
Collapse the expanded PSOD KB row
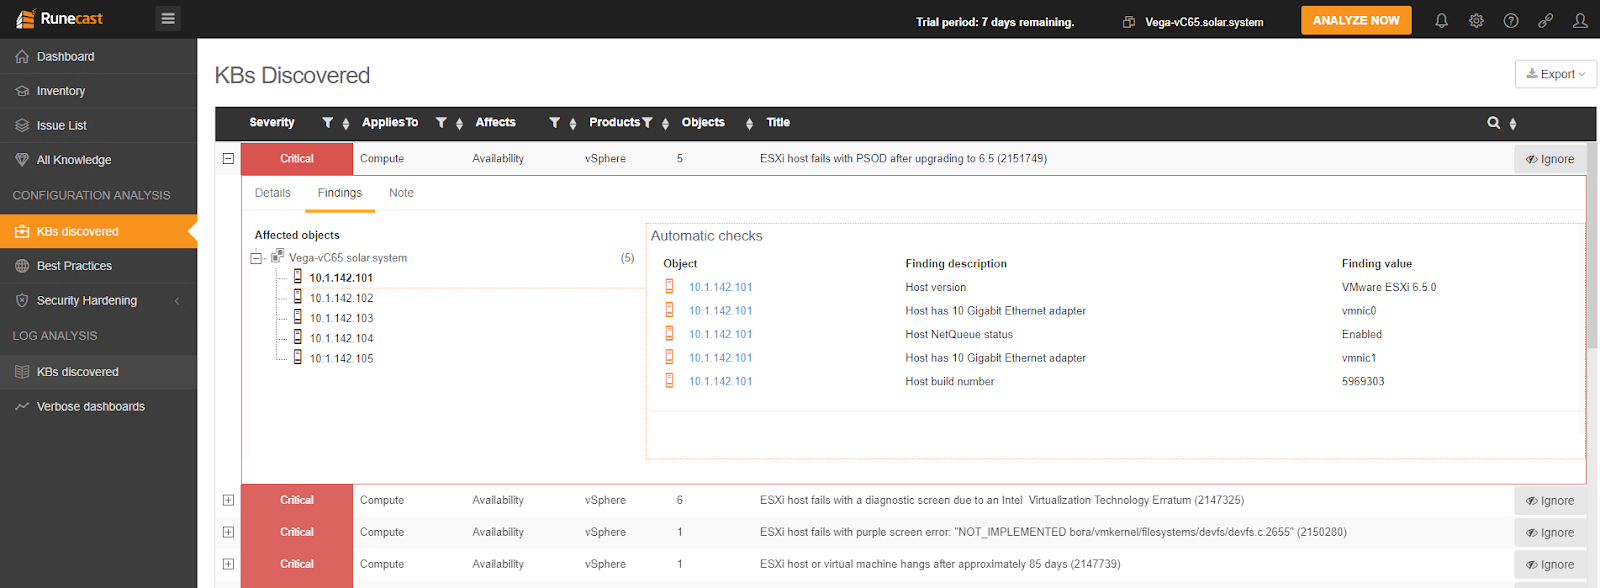tap(228, 158)
